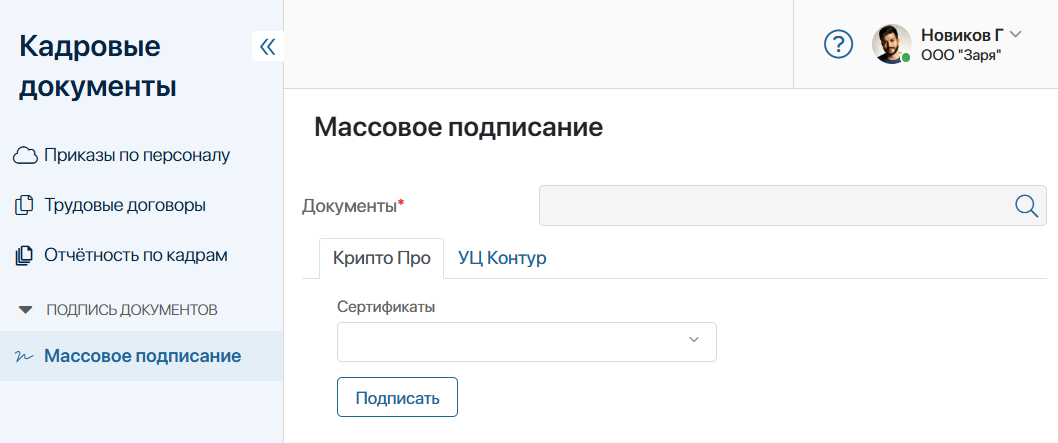This screenshot has width=1058, height=443.
Task: Click inside the Документы input field
Action: 793,206
